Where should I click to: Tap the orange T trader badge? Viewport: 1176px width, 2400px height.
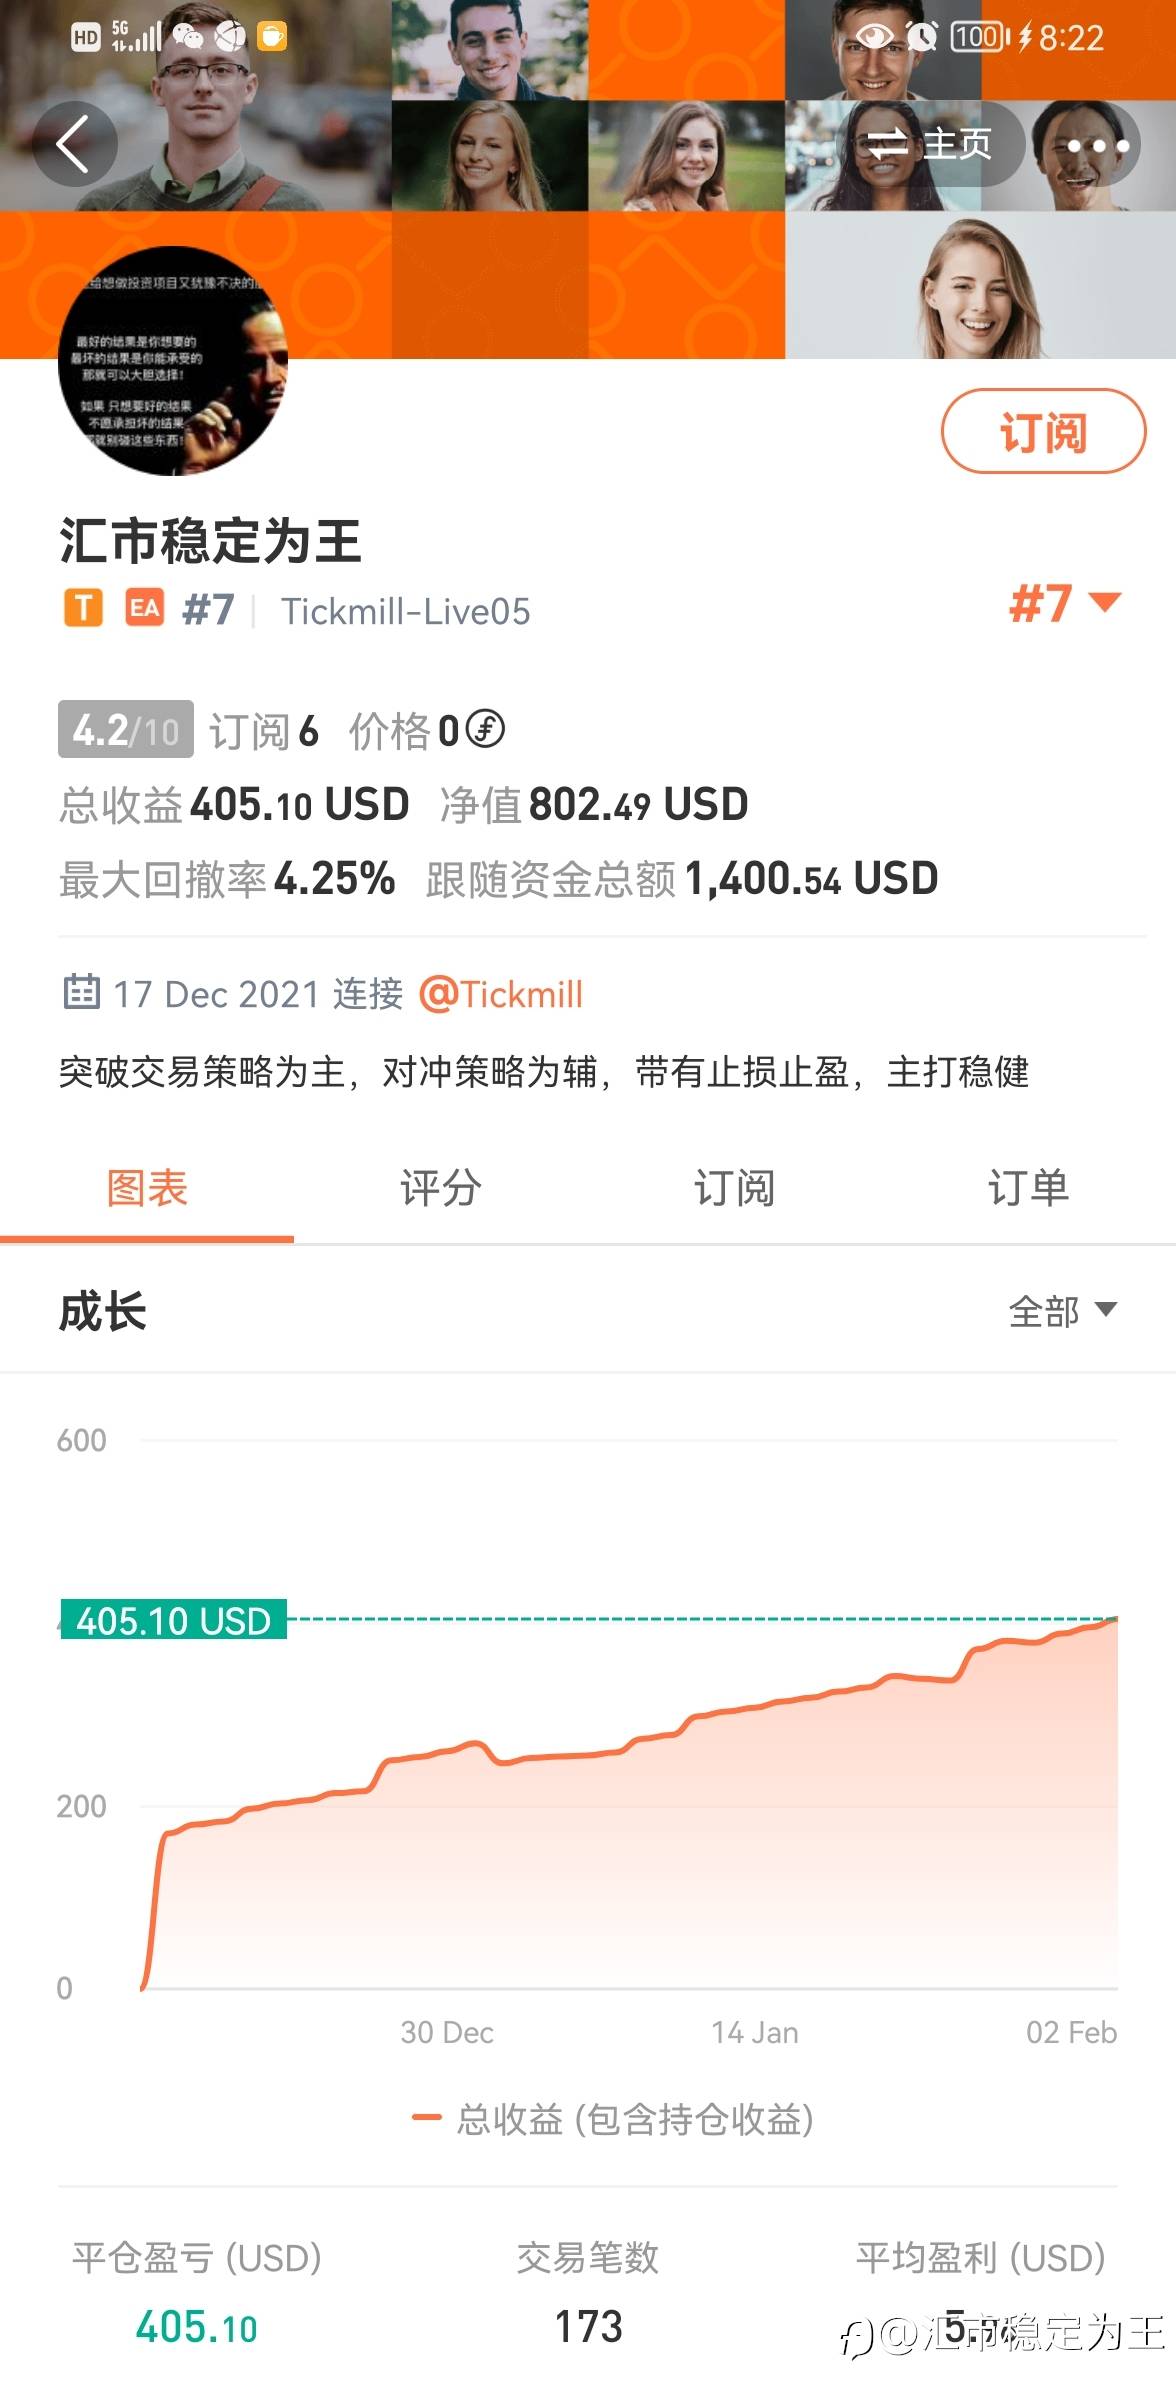[x=84, y=608]
